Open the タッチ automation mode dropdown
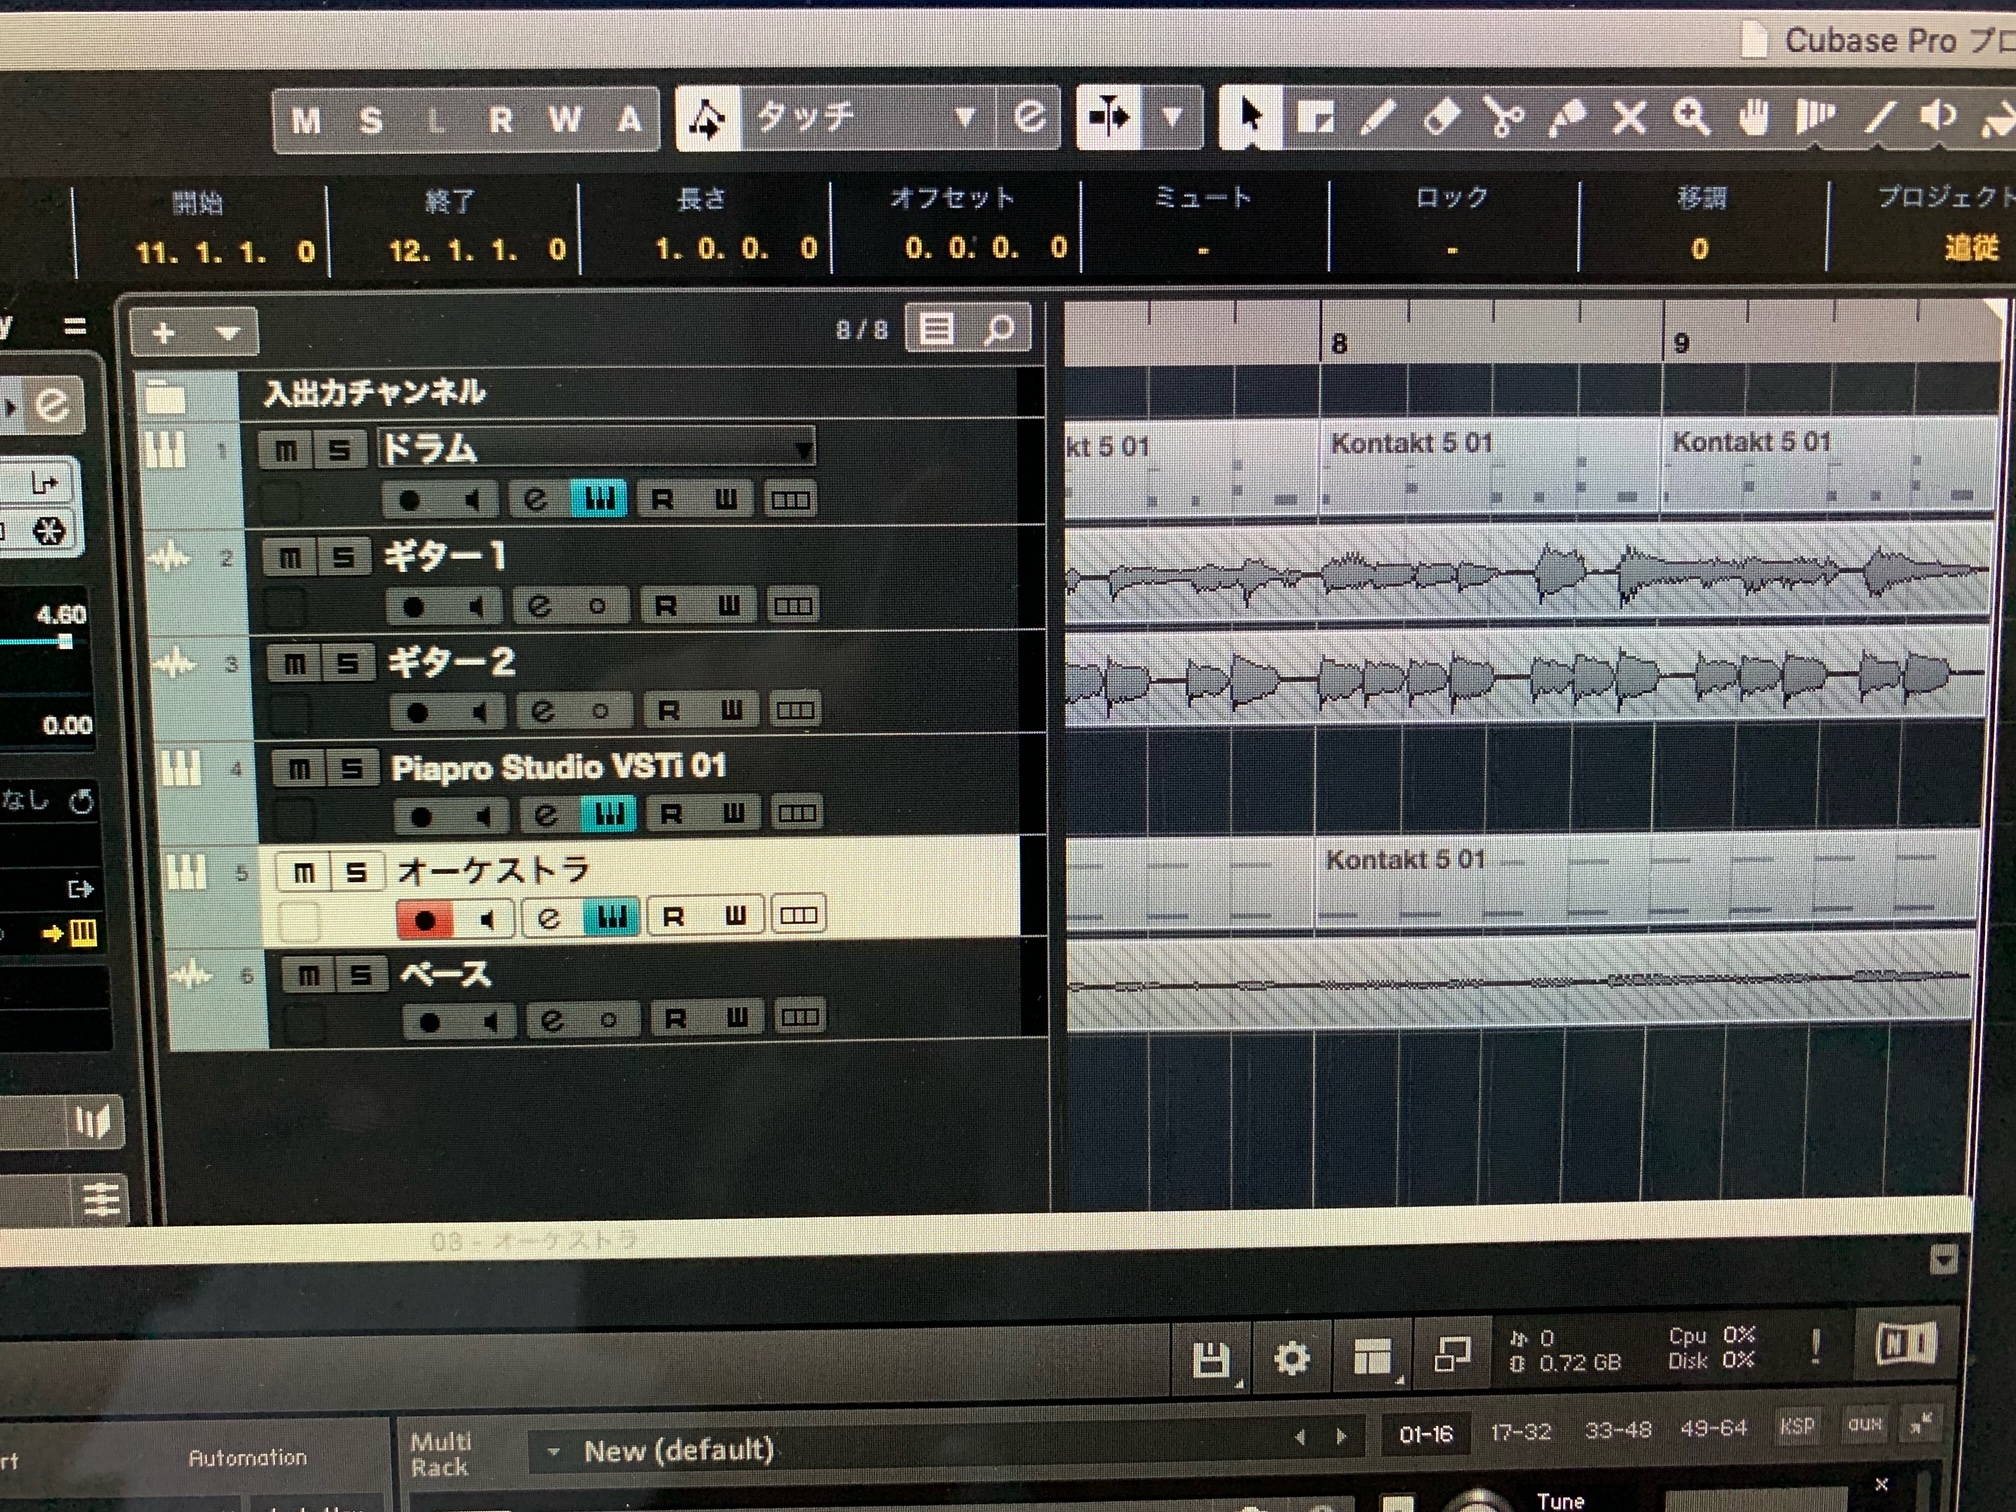The width and height of the screenshot is (2016, 1512). click(964, 118)
